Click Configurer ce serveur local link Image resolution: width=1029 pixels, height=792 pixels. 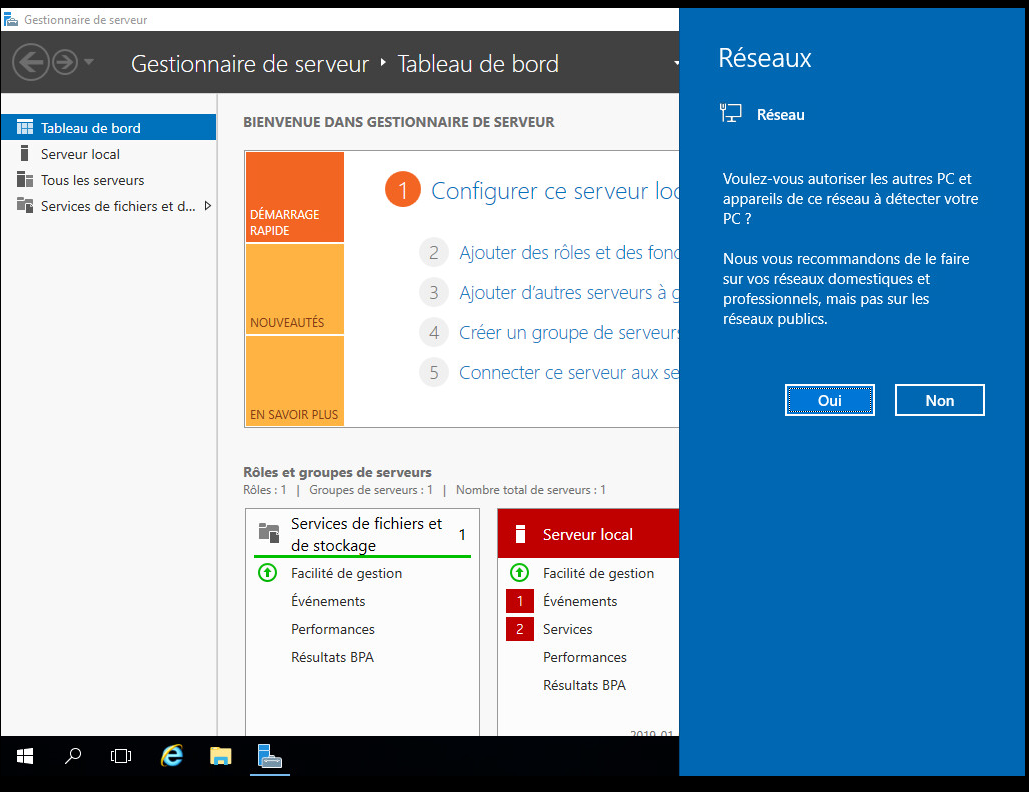pyautogui.click(x=555, y=190)
